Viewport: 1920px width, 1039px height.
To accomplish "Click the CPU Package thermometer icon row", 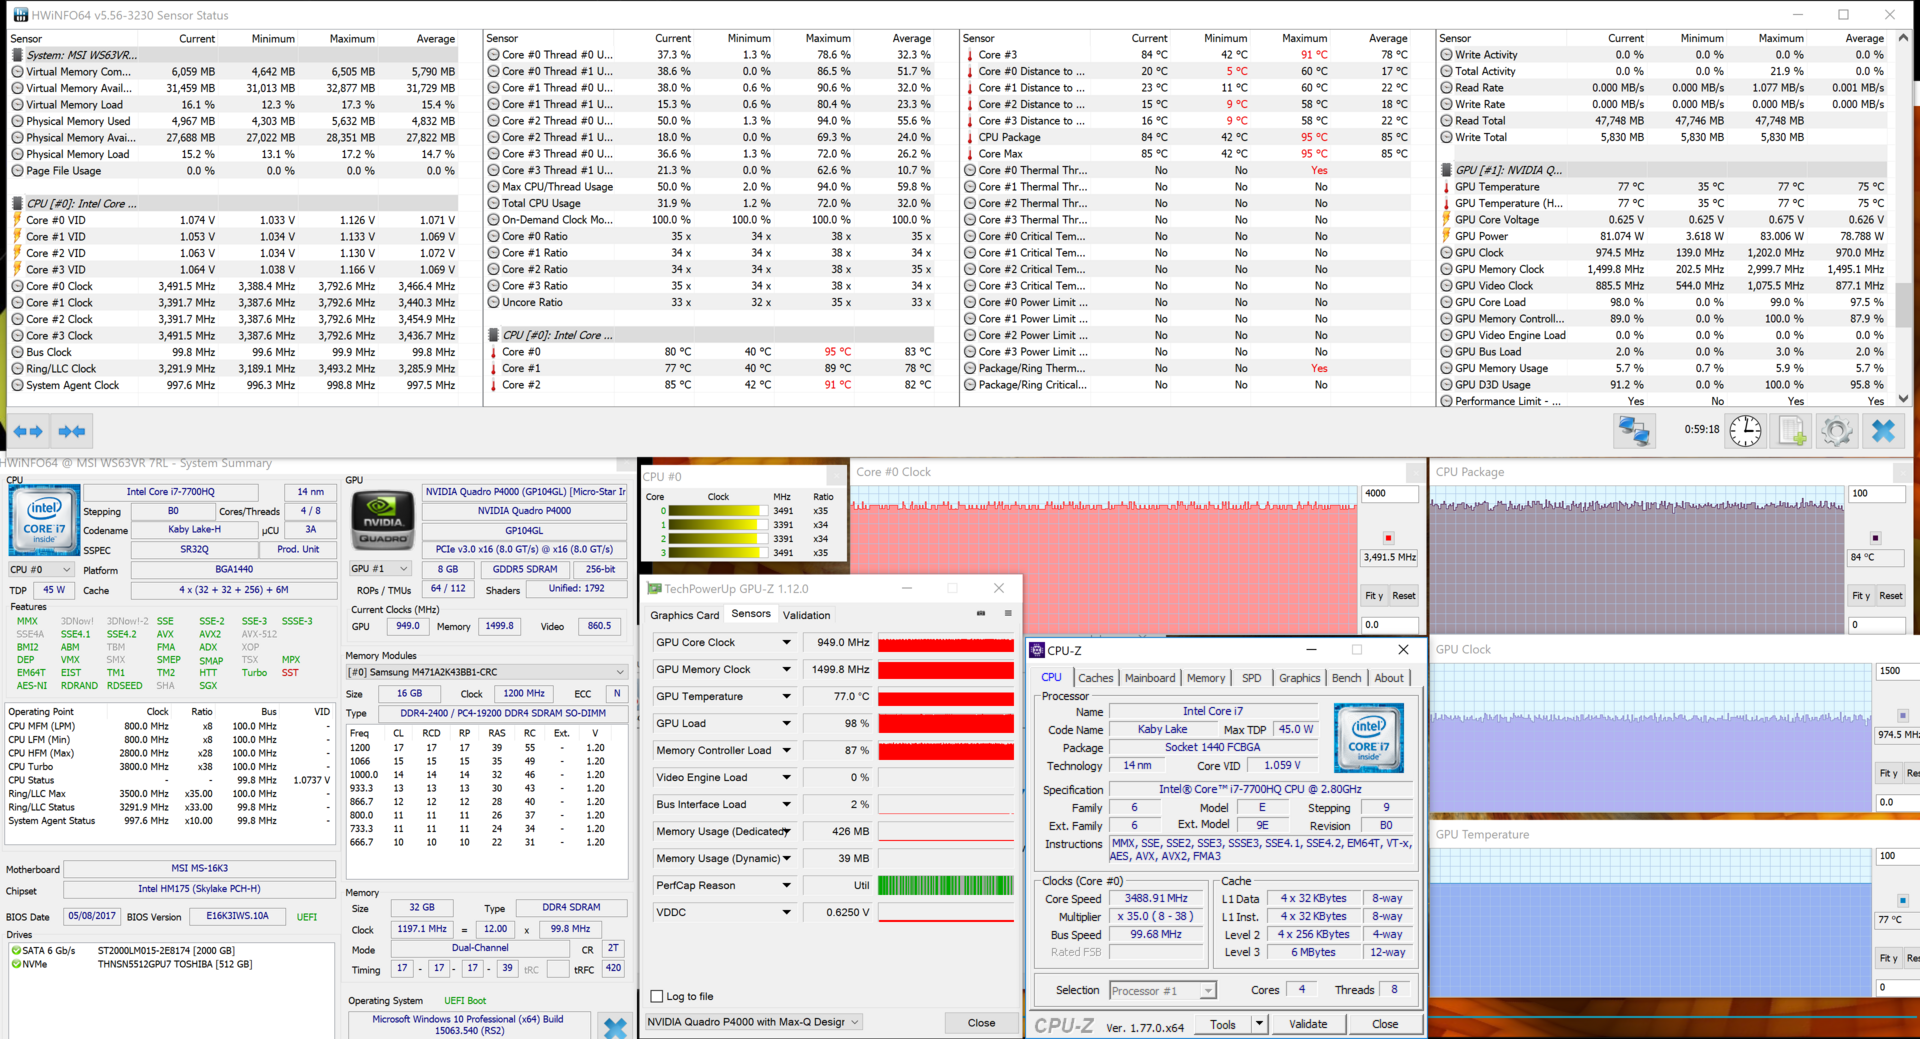I will tap(970, 137).
